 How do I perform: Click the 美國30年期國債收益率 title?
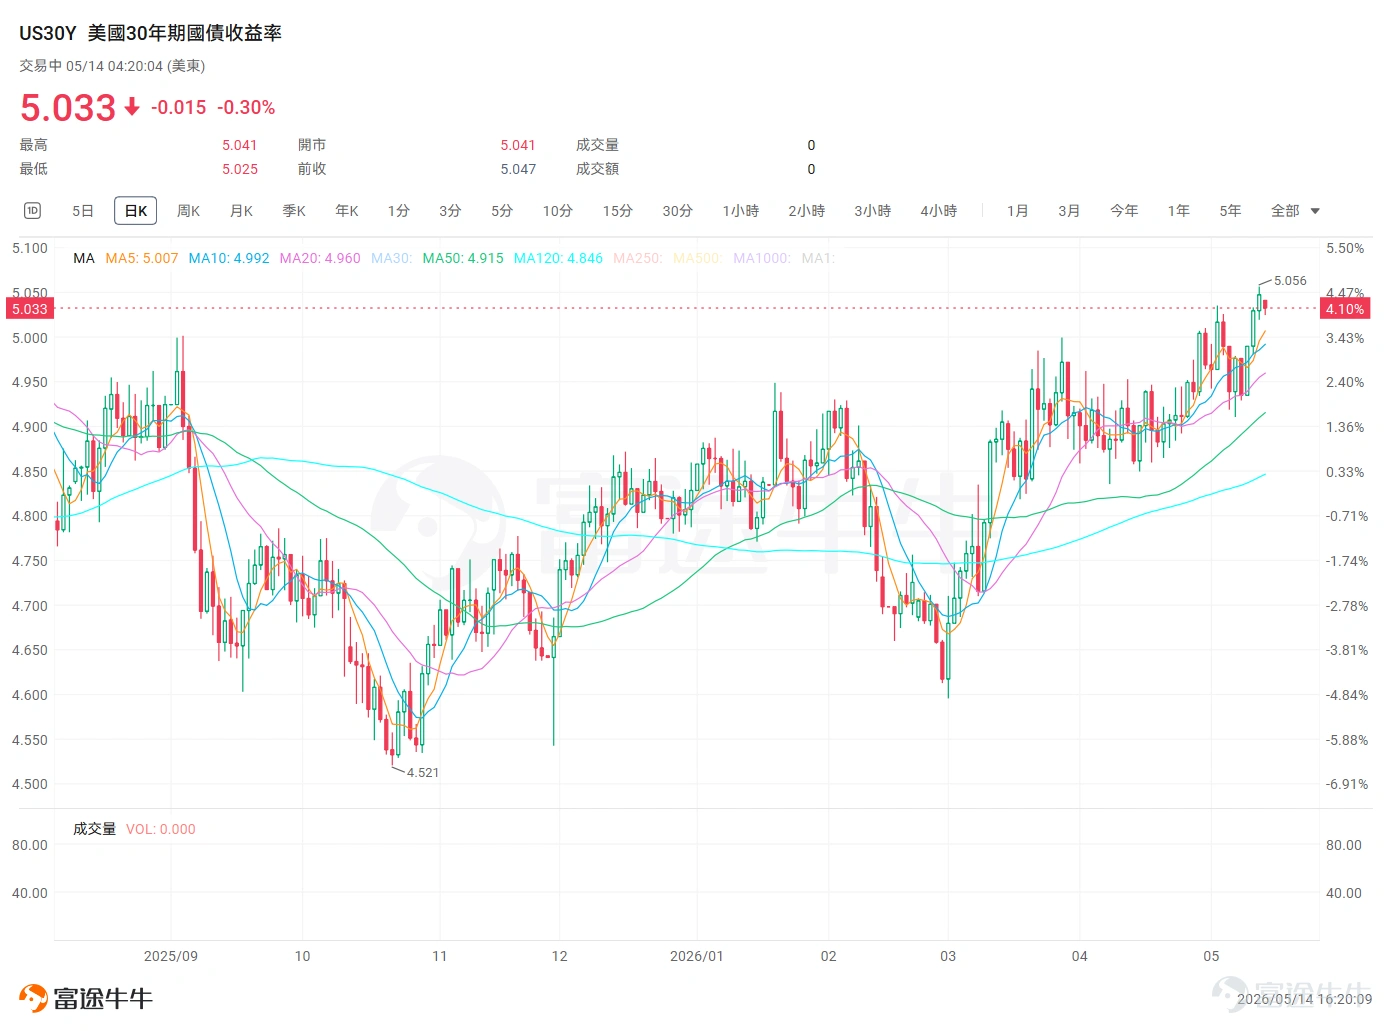(185, 33)
